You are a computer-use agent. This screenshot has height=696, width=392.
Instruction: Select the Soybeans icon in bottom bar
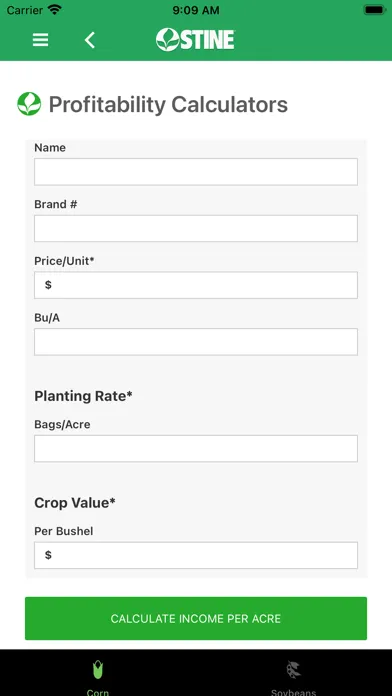(293, 670)
